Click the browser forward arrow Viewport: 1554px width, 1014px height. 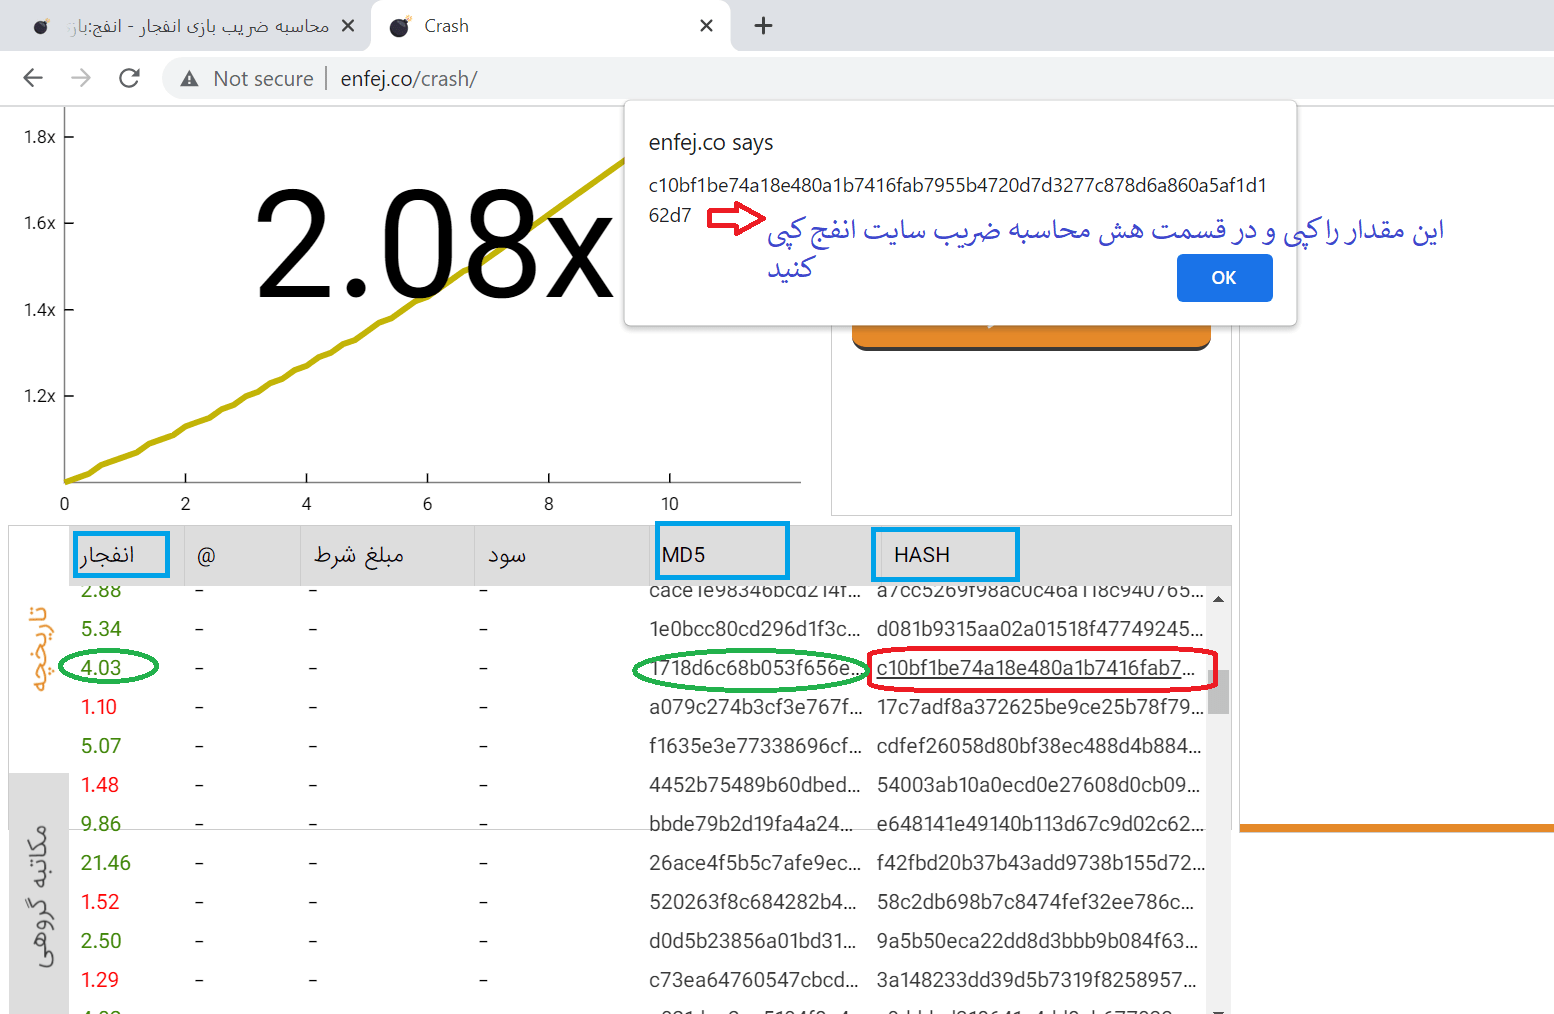point(81,78)
